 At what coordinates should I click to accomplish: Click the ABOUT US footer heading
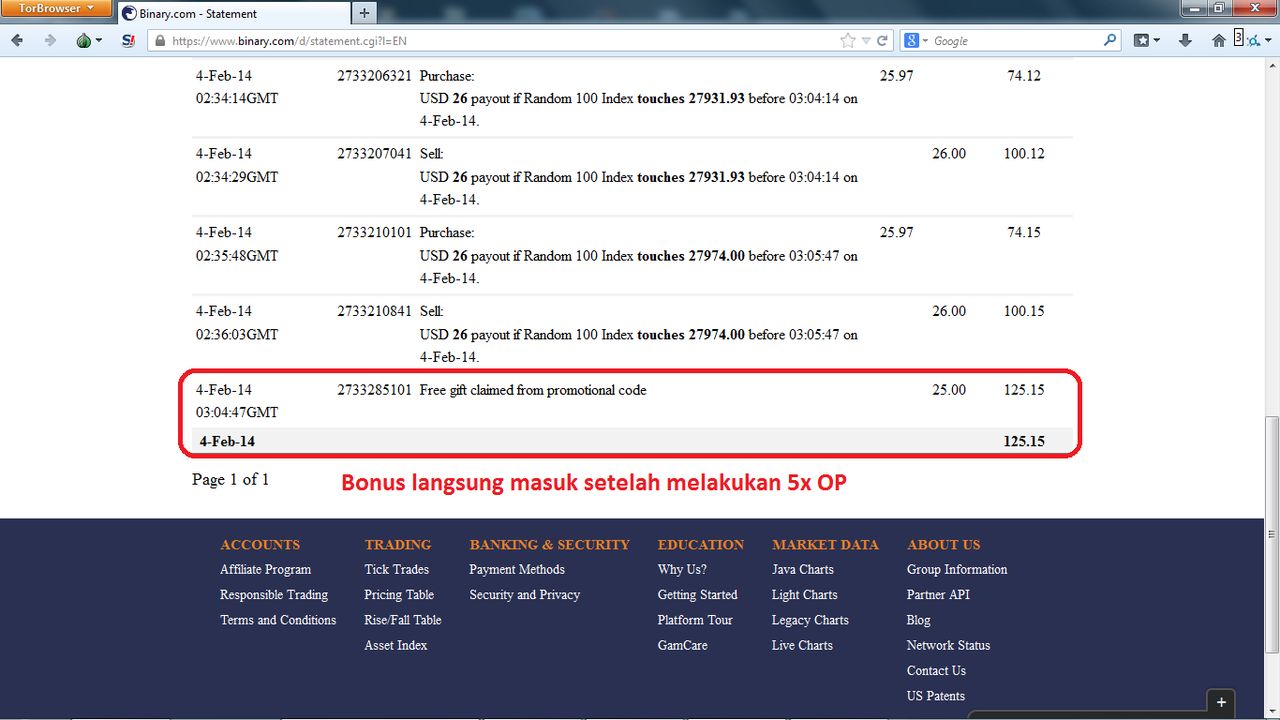pyautogui.click(x=943, y=545)
